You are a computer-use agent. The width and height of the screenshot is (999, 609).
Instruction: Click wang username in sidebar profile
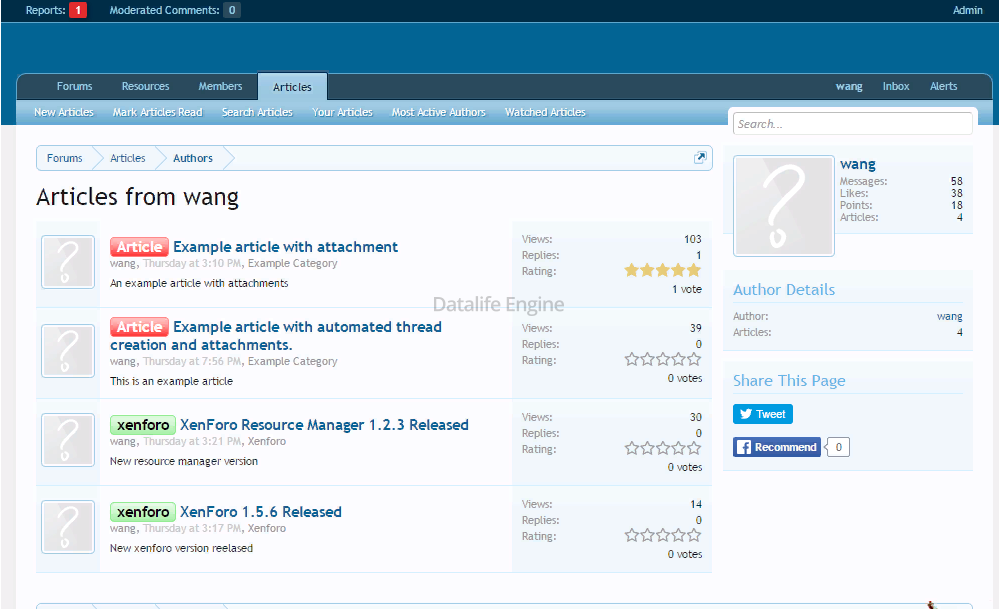[x=858, y=164]
